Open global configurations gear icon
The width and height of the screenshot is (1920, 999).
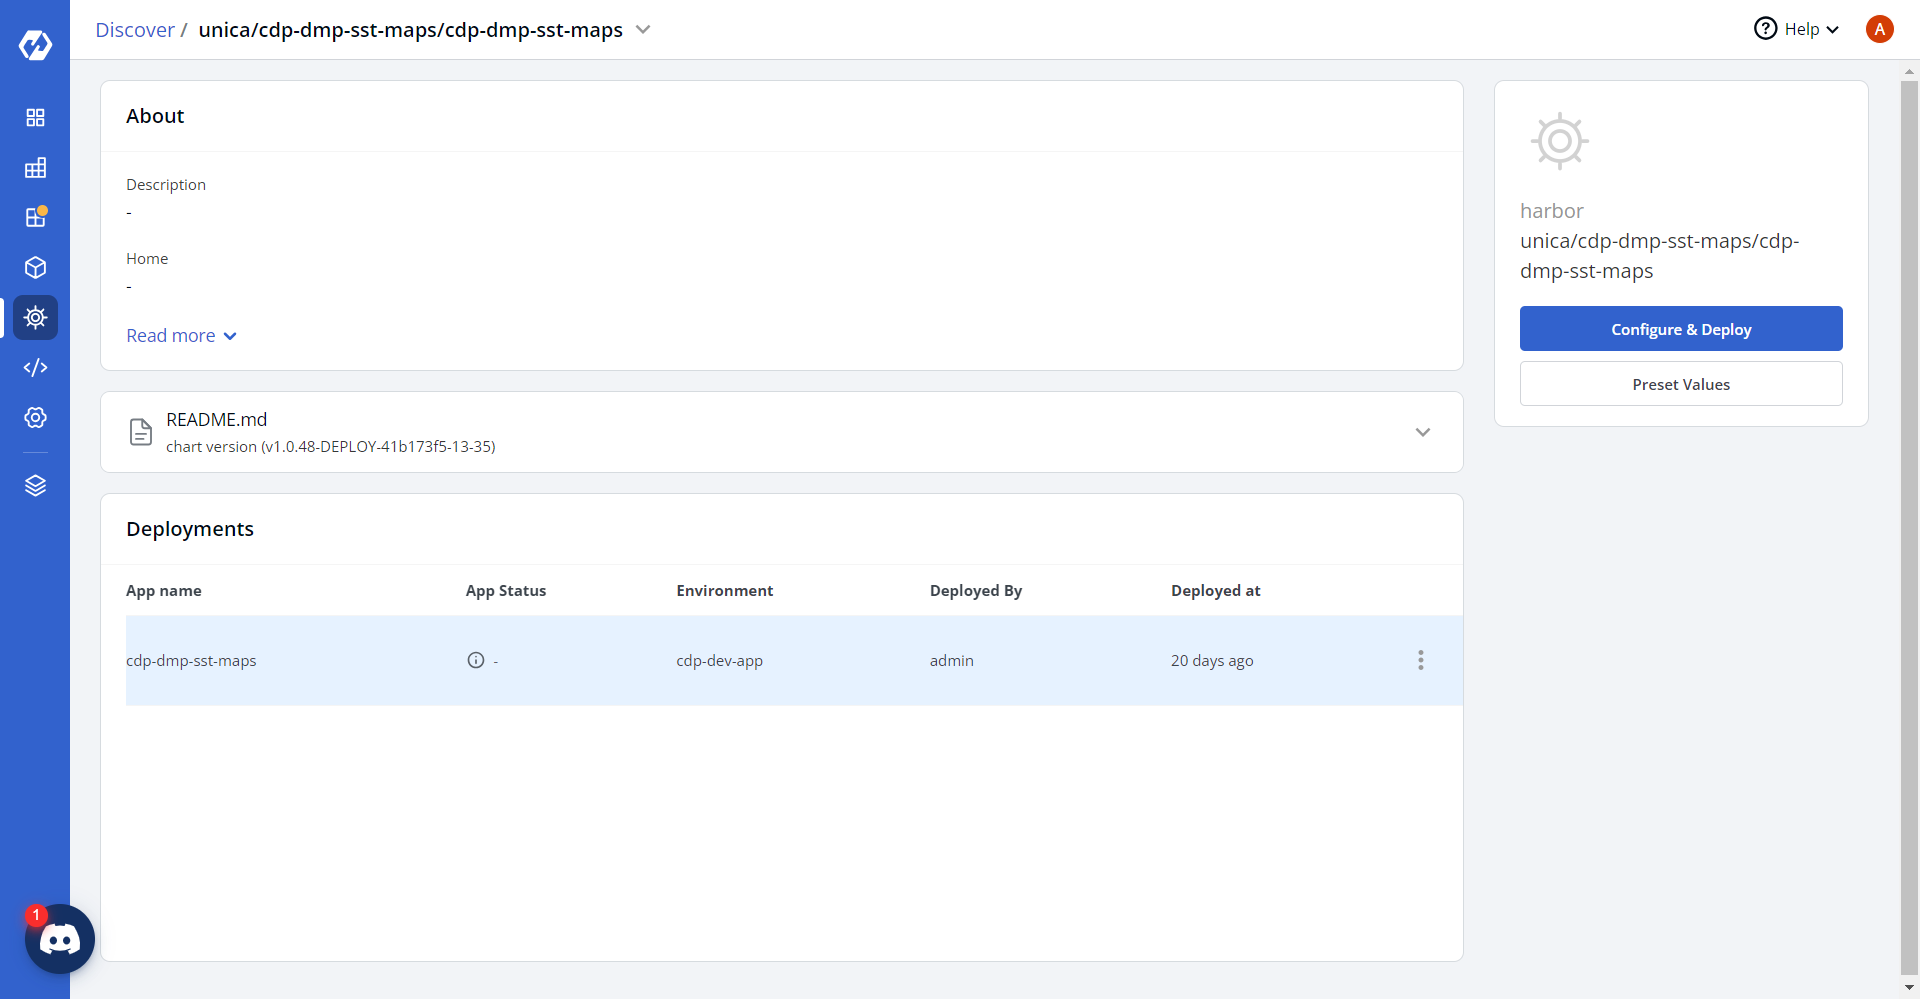pyautogui.click(x=35, y=418)
